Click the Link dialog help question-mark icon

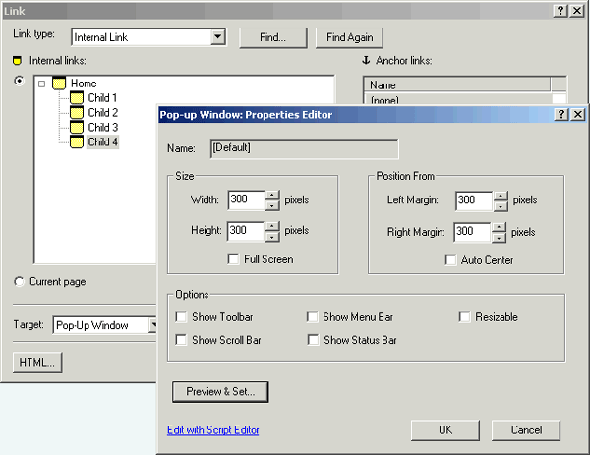[560, 11]
